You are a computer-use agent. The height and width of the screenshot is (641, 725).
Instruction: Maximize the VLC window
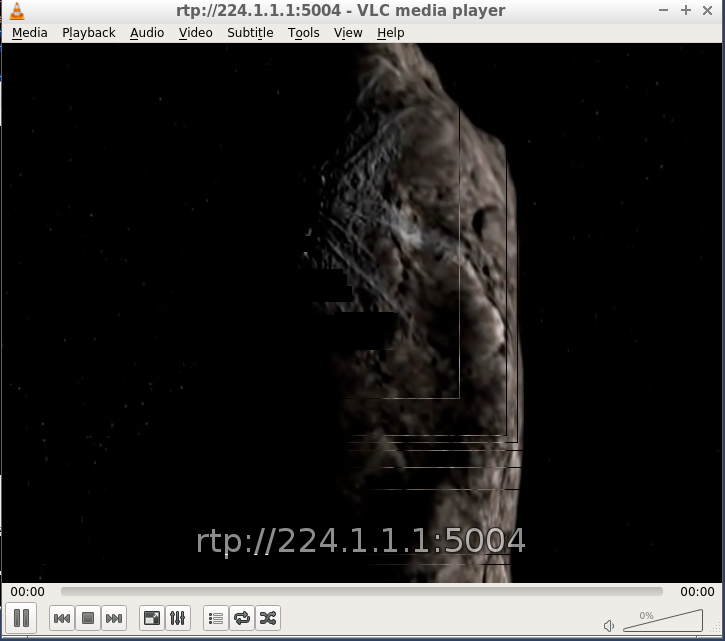tap(686, 10)
